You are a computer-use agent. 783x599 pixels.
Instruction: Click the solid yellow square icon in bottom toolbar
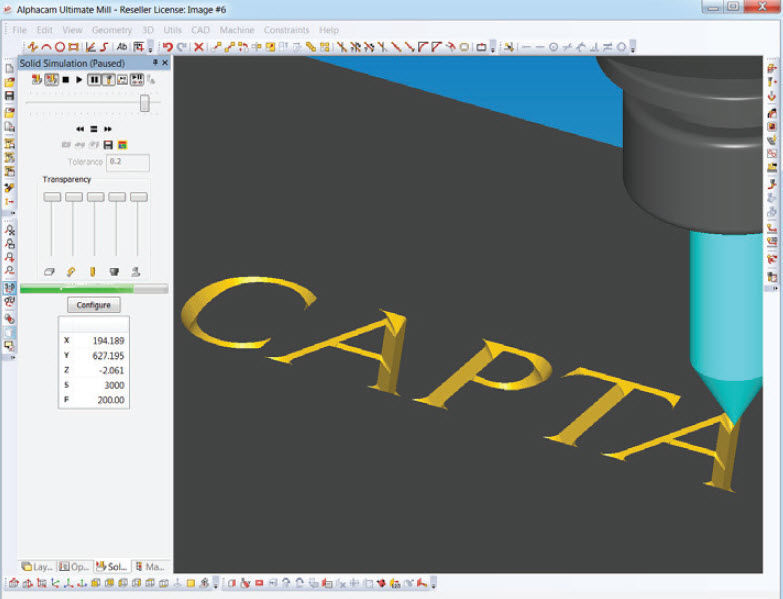(191, 583)
